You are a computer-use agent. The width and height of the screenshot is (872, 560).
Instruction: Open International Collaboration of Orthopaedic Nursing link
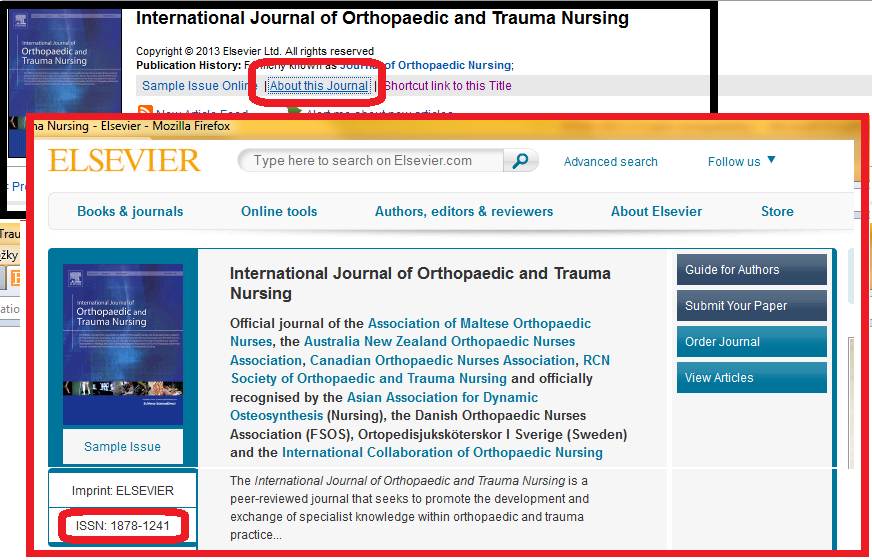pyautogui.click(x=442, y=453)
